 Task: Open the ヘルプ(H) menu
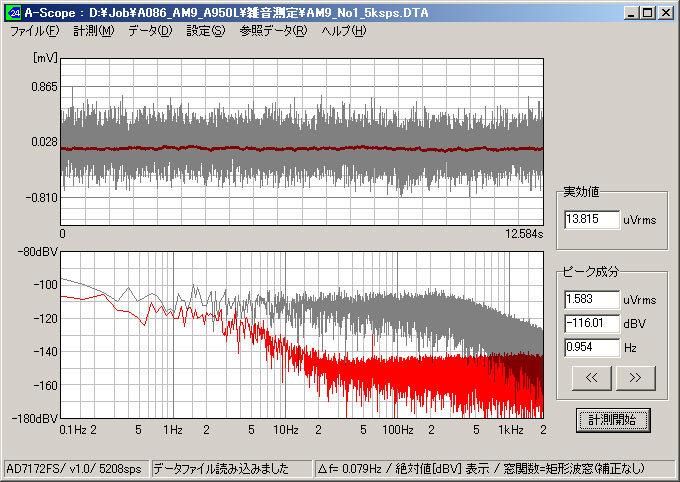pyautogui.click(x=343, y=31)
